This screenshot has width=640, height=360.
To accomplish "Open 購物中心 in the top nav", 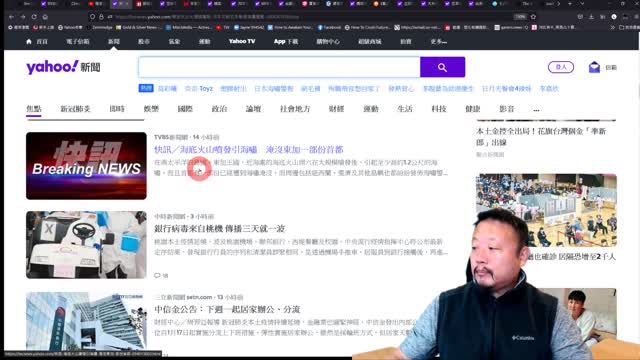I will [x=328, y=41].
